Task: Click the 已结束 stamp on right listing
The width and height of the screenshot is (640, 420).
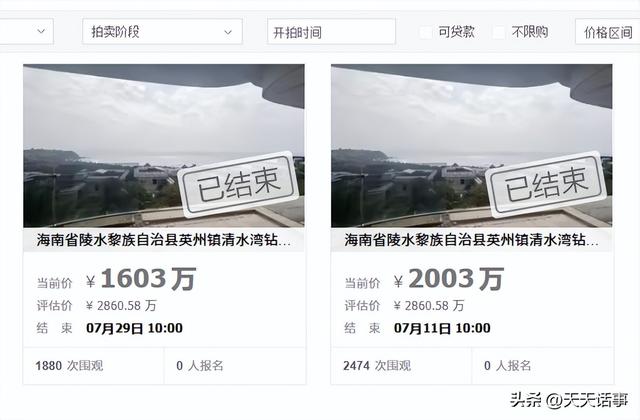Action: coord(547,184)
